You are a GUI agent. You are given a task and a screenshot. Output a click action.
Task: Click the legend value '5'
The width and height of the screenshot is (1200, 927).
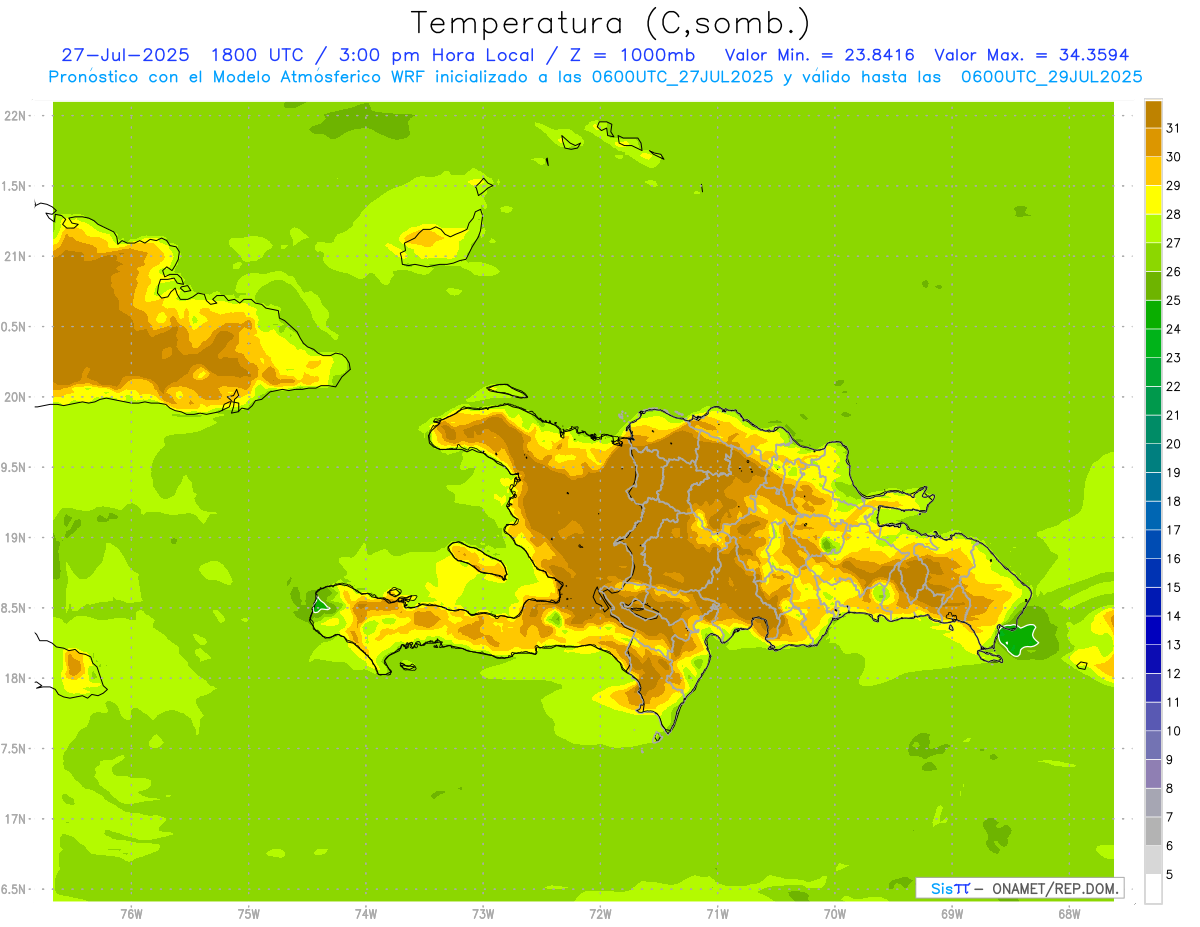pyautogui.click(x=1170, y=875)
